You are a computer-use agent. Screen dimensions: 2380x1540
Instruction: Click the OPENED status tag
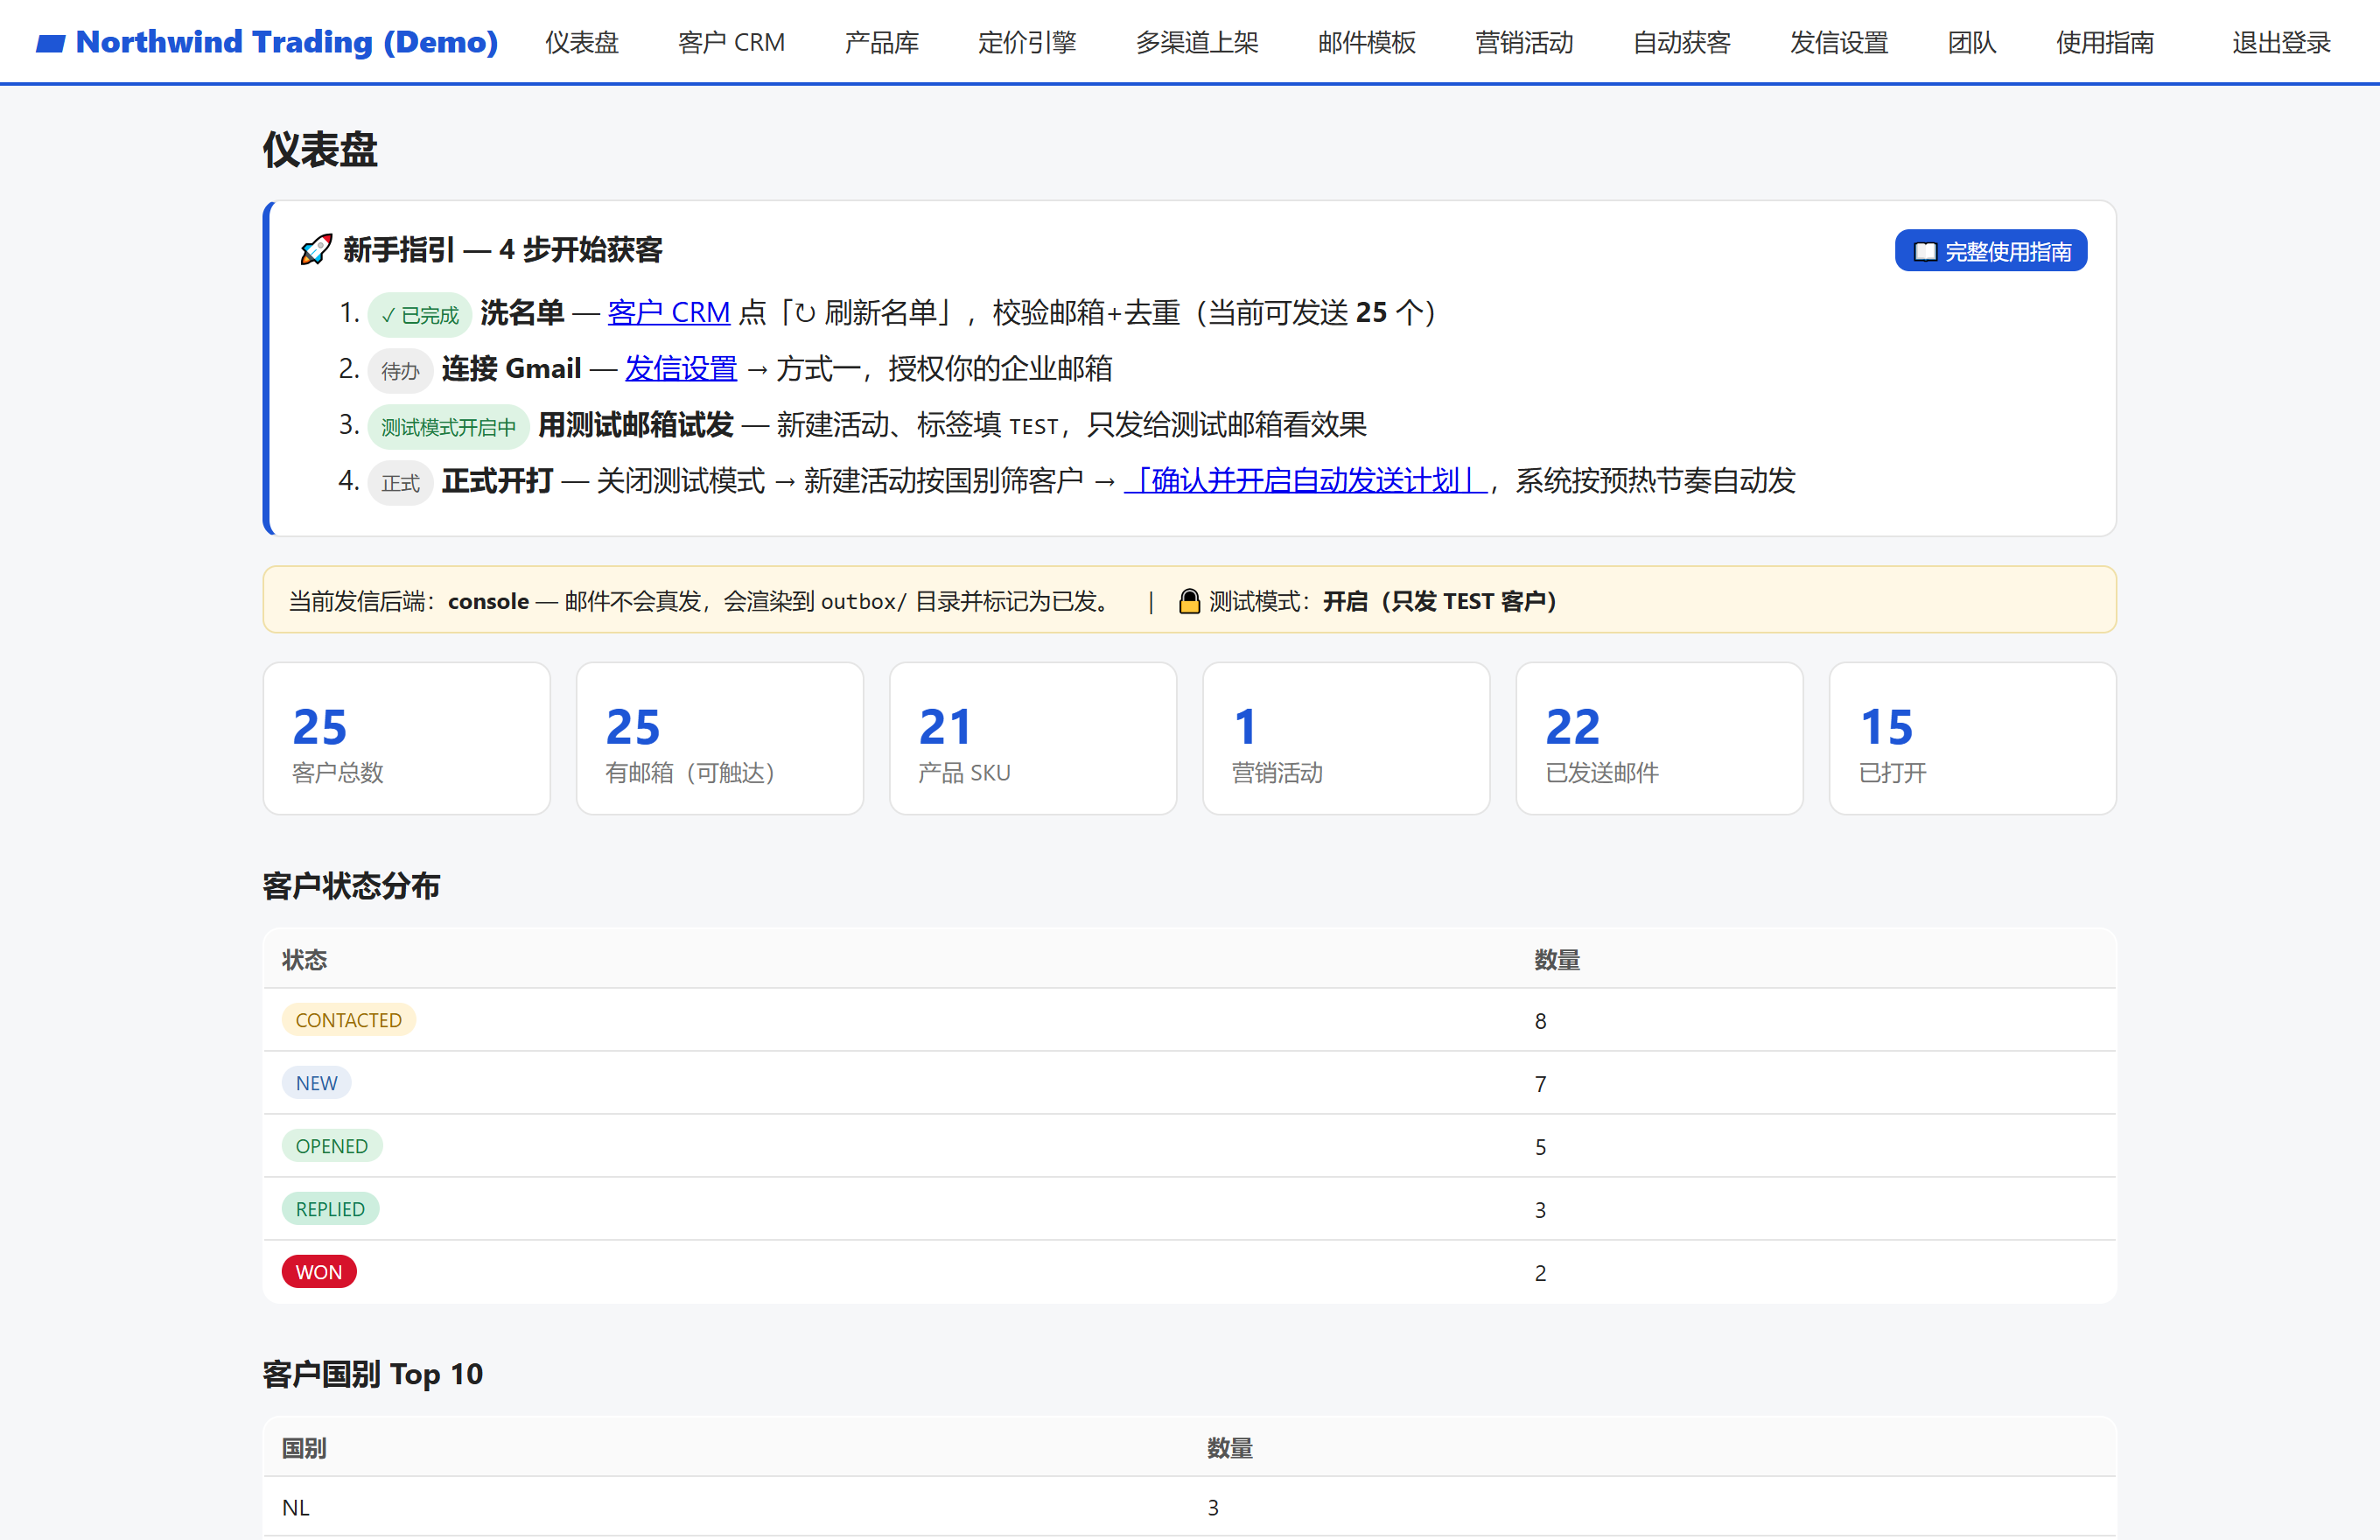pyautogui.click(x=332, y=1146)
